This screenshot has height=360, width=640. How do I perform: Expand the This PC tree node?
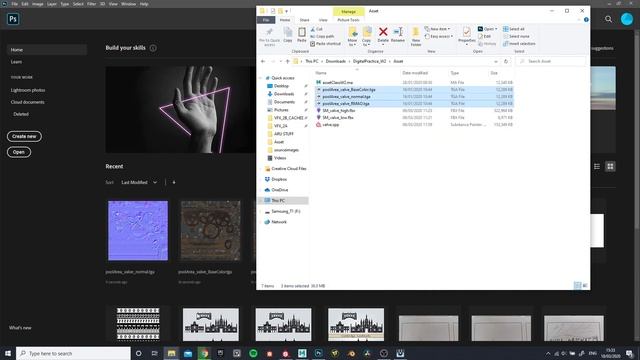[x=260, y=200]
